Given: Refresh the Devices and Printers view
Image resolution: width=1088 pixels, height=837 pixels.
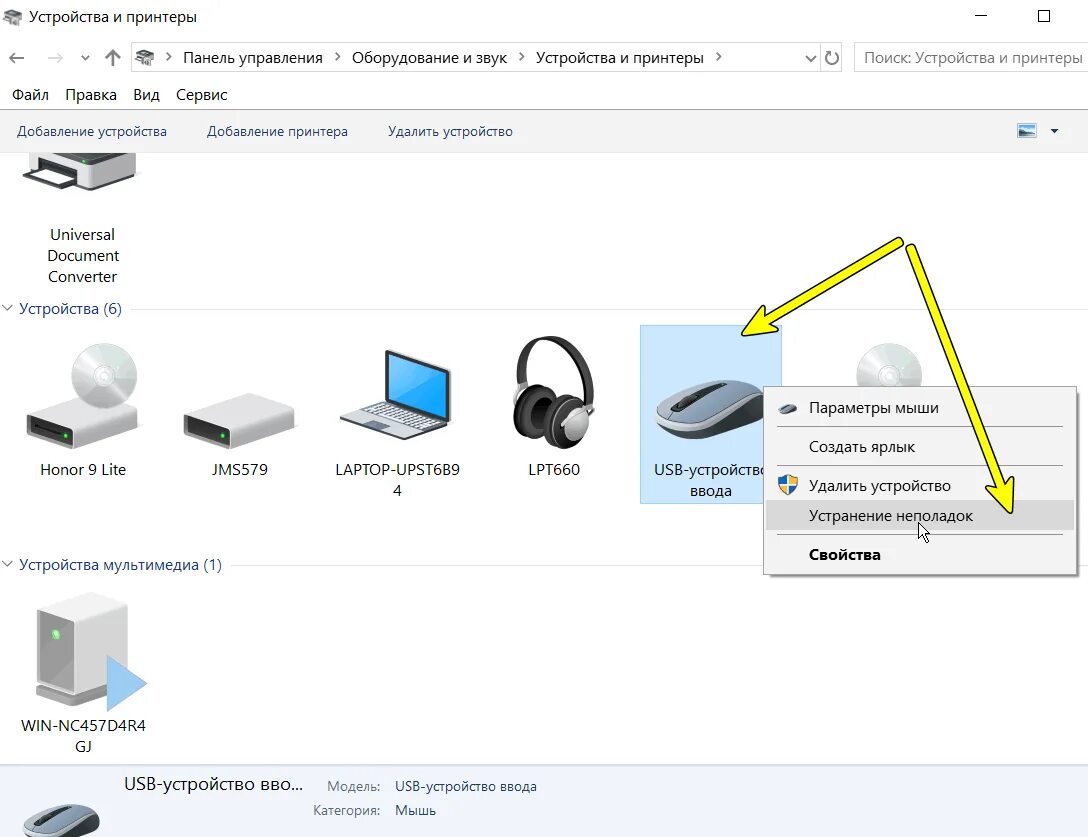Looking at the screenshot, I should [831, 58].
